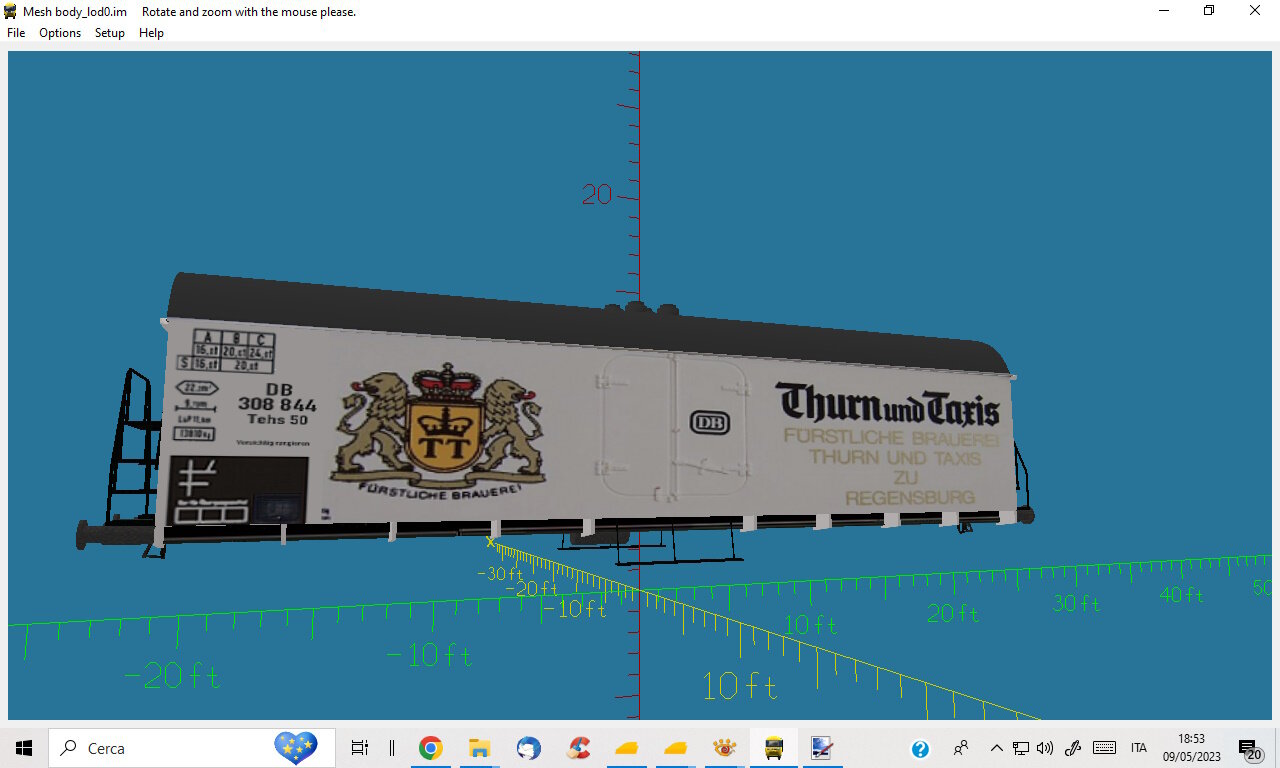Open the Windows Start menu
This screenshot has height=768, width=1280.
click(x=24, y=748)
